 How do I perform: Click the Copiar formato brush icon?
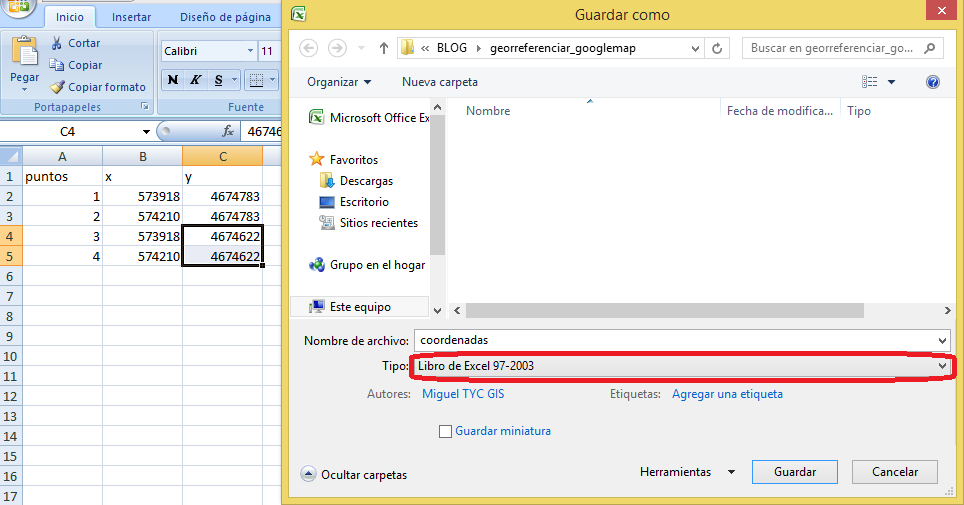point(57,87)
